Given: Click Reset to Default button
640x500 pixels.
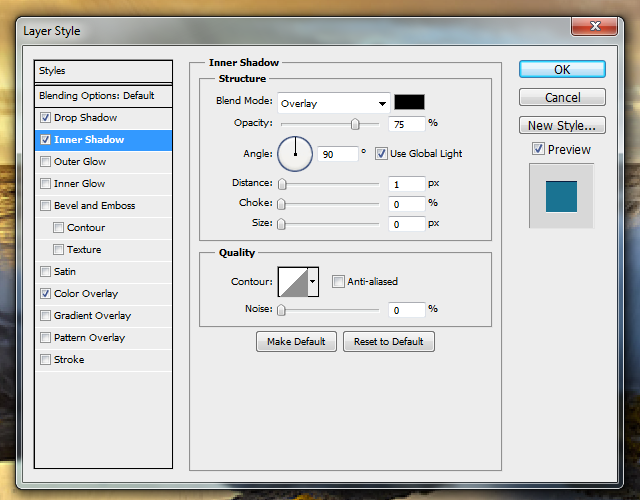Looking at the screenshot, I should pos(389,341).
